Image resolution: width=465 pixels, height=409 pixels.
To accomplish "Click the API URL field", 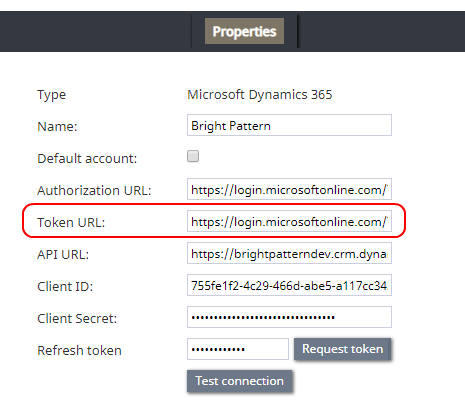I will pyautogui.click(x=289, y=253).
